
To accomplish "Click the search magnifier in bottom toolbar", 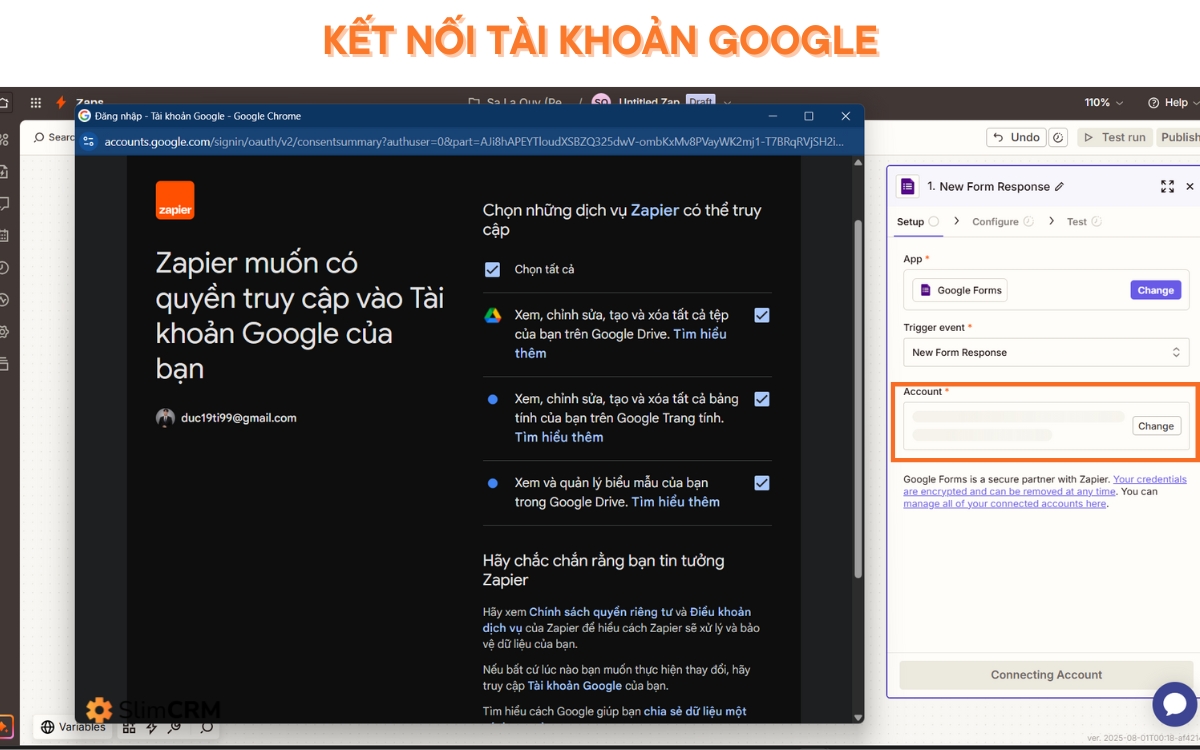I will click(x=206, y=727).
